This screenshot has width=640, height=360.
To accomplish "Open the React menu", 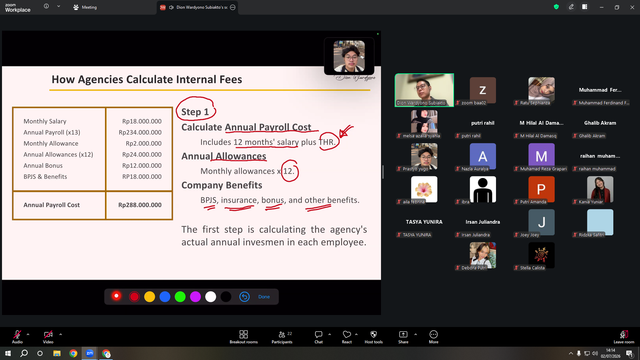I will click(x=347, y=337).
